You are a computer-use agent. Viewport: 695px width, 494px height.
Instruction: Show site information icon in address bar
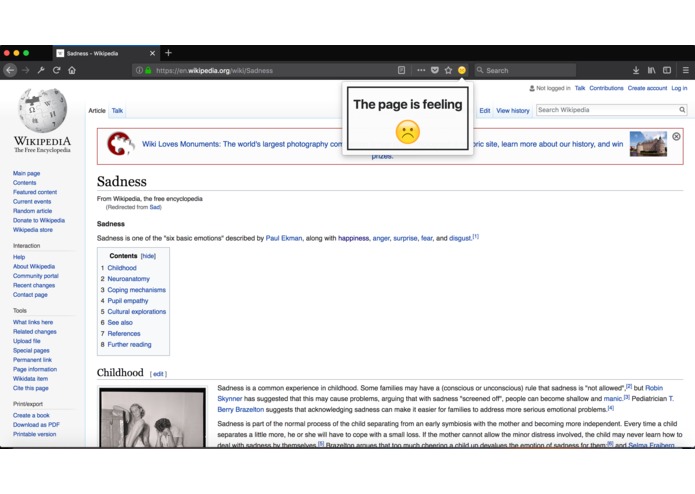point(139,70)
